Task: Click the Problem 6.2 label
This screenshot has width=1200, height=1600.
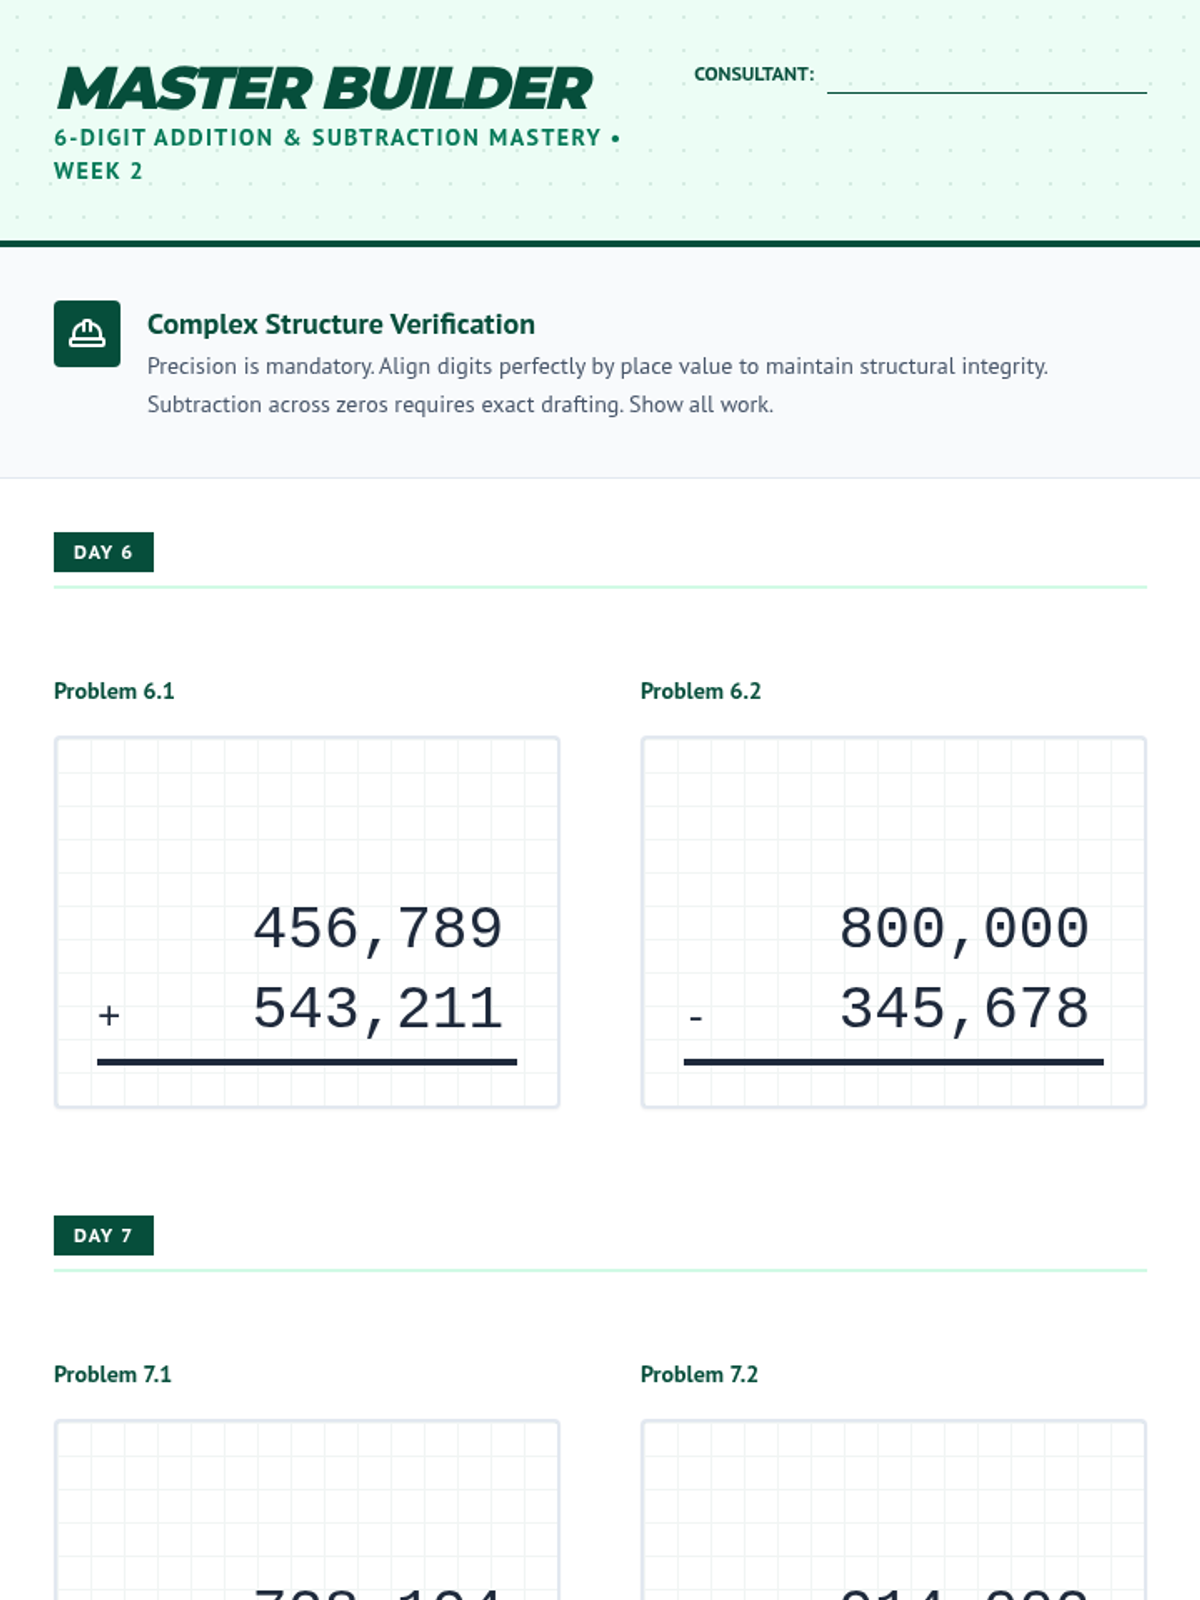Action: pos(700,691)
